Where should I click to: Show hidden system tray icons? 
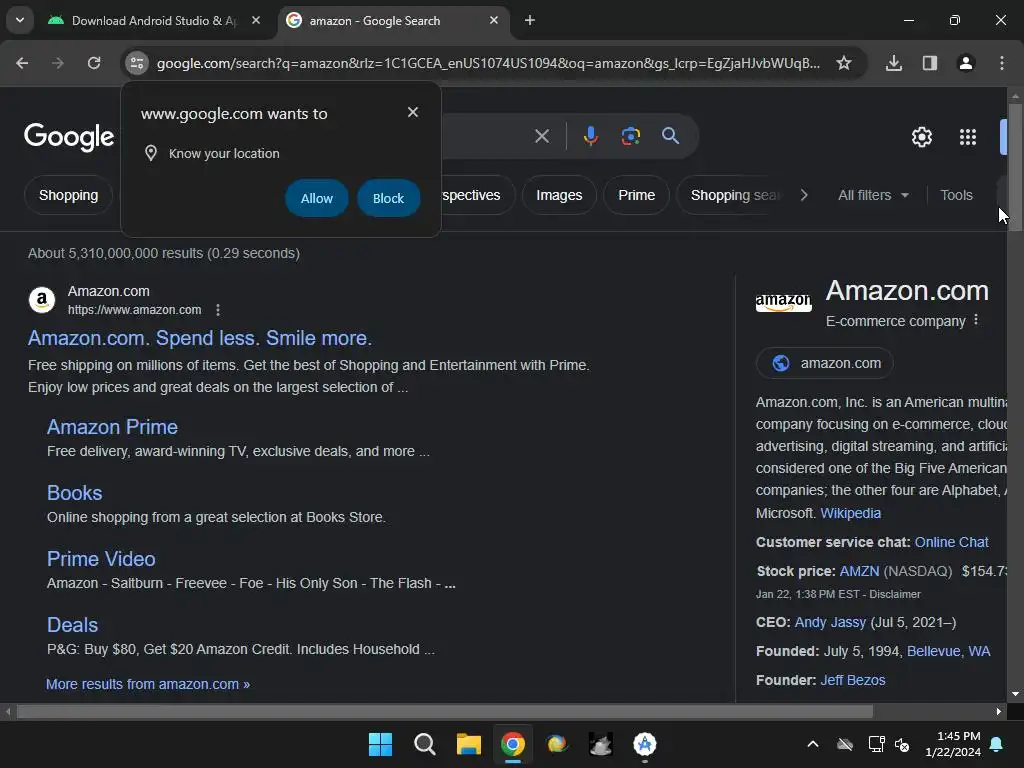point(813,744)
